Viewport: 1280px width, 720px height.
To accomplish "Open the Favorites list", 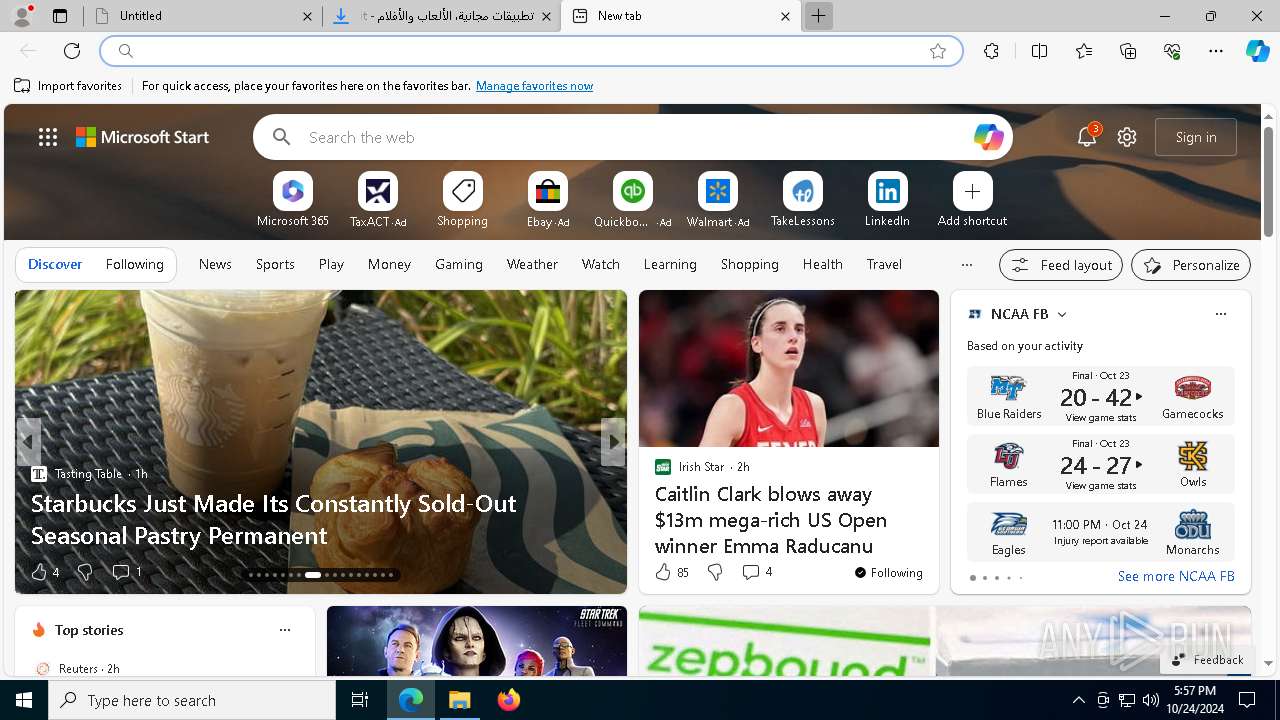I will [1084, 51].
